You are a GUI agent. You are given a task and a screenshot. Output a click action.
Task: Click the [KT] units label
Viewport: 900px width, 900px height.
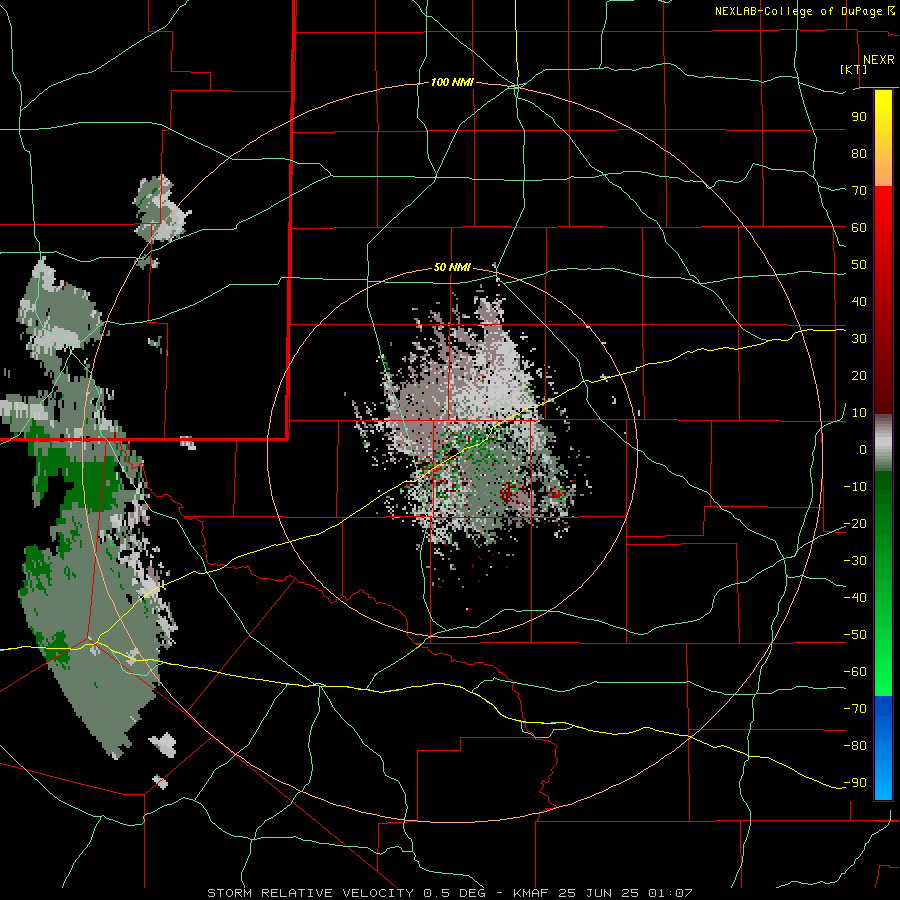854,69
